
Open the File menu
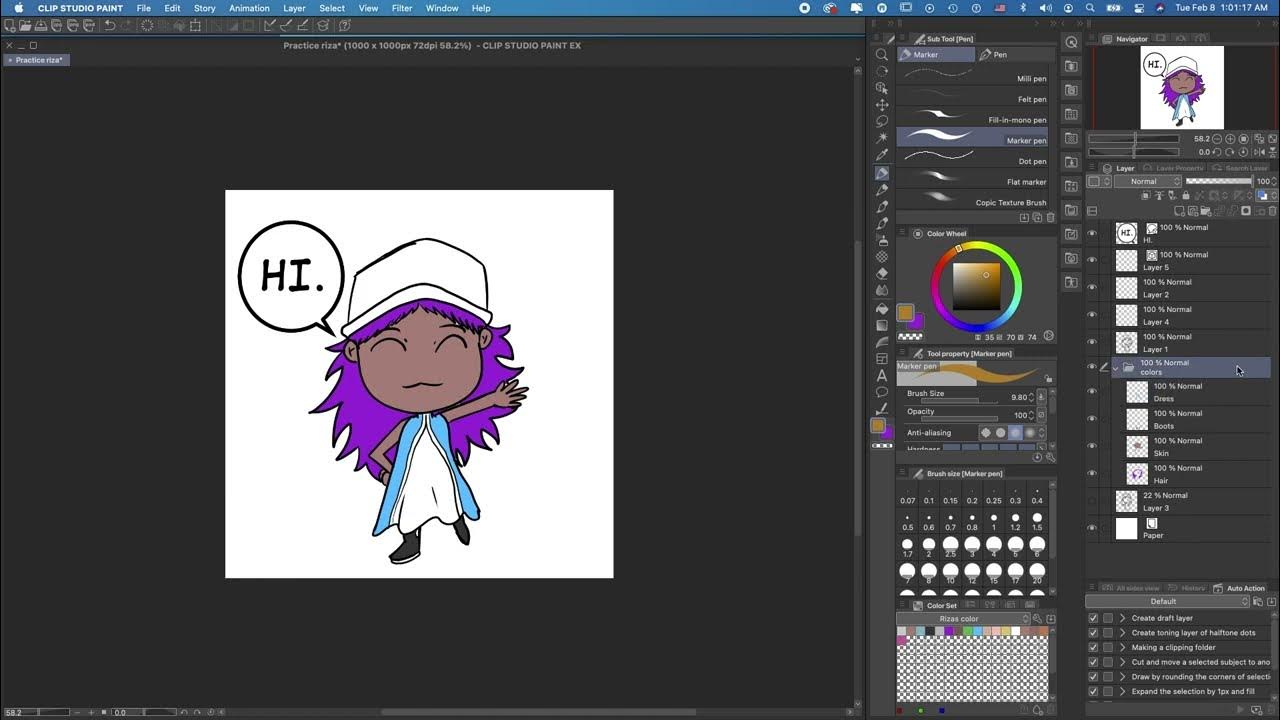(144, 8)
